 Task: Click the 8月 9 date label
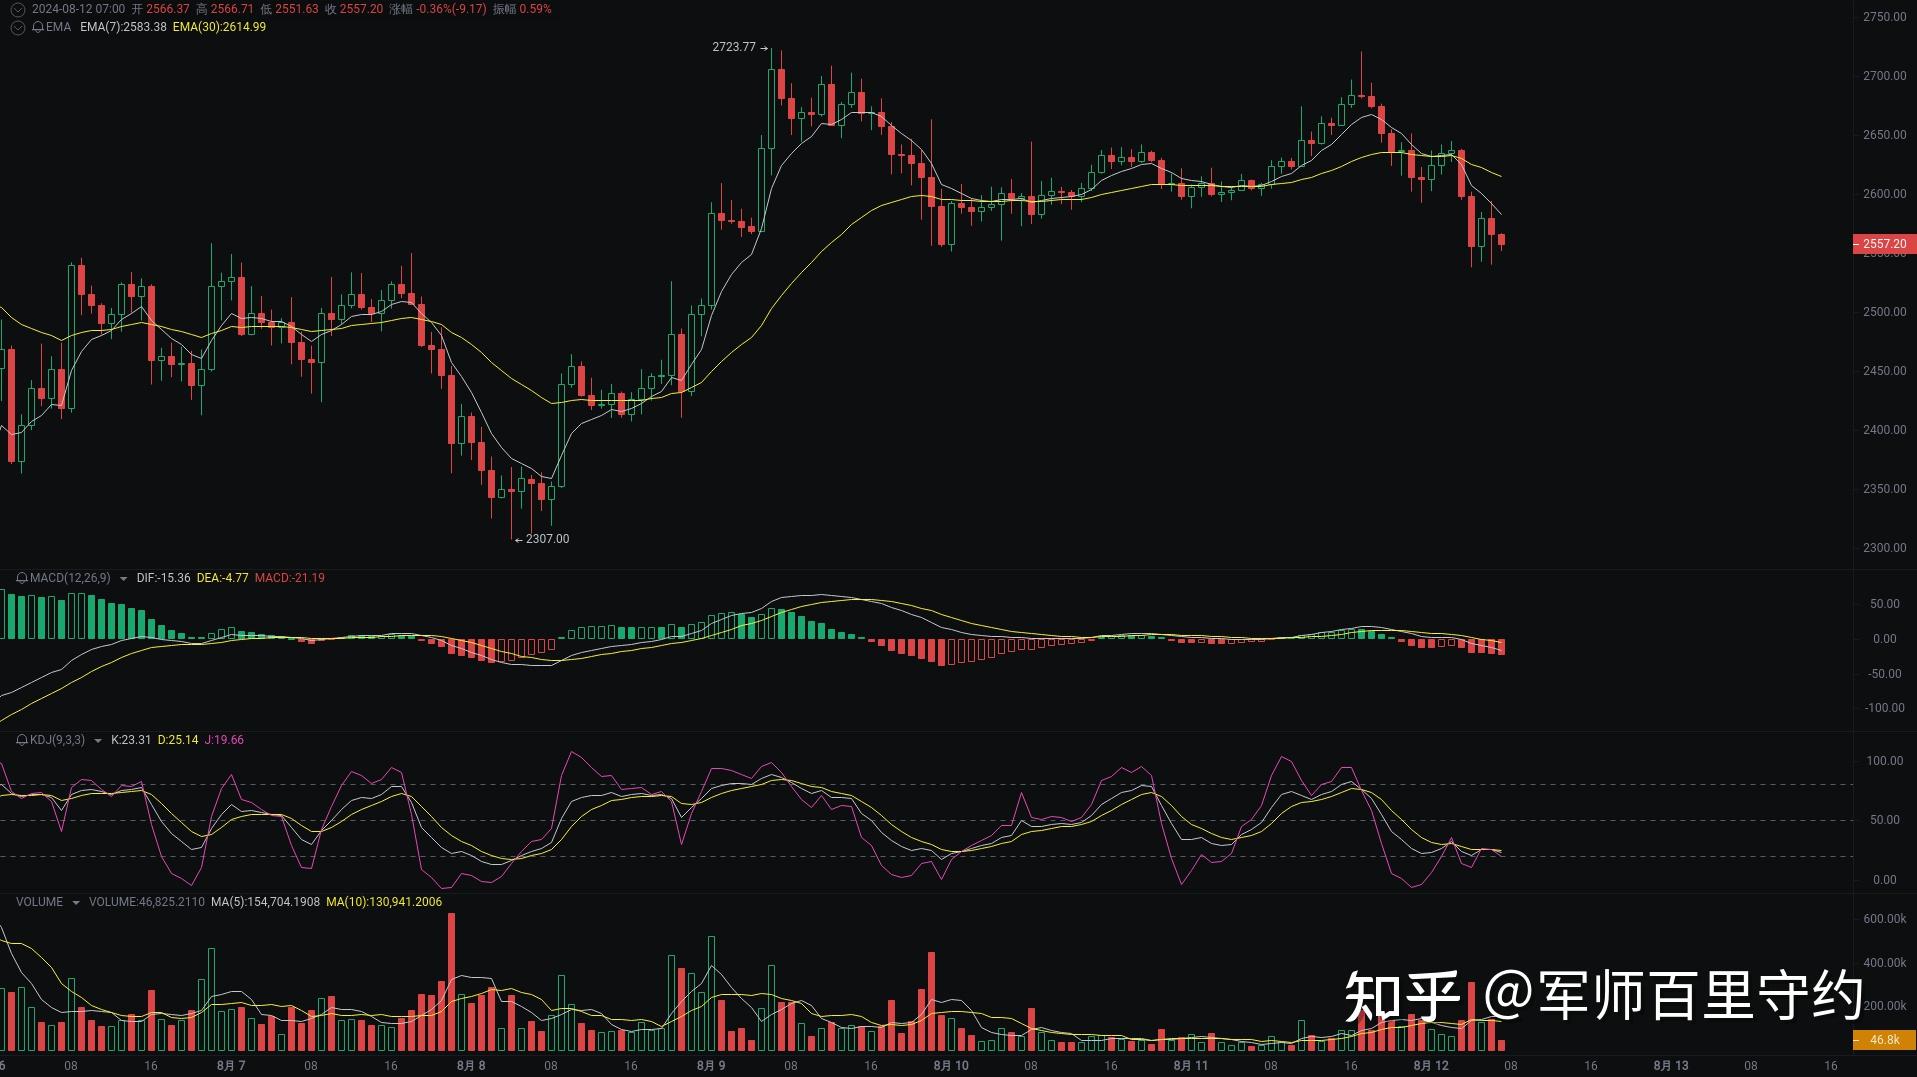tap(711, 1066)
